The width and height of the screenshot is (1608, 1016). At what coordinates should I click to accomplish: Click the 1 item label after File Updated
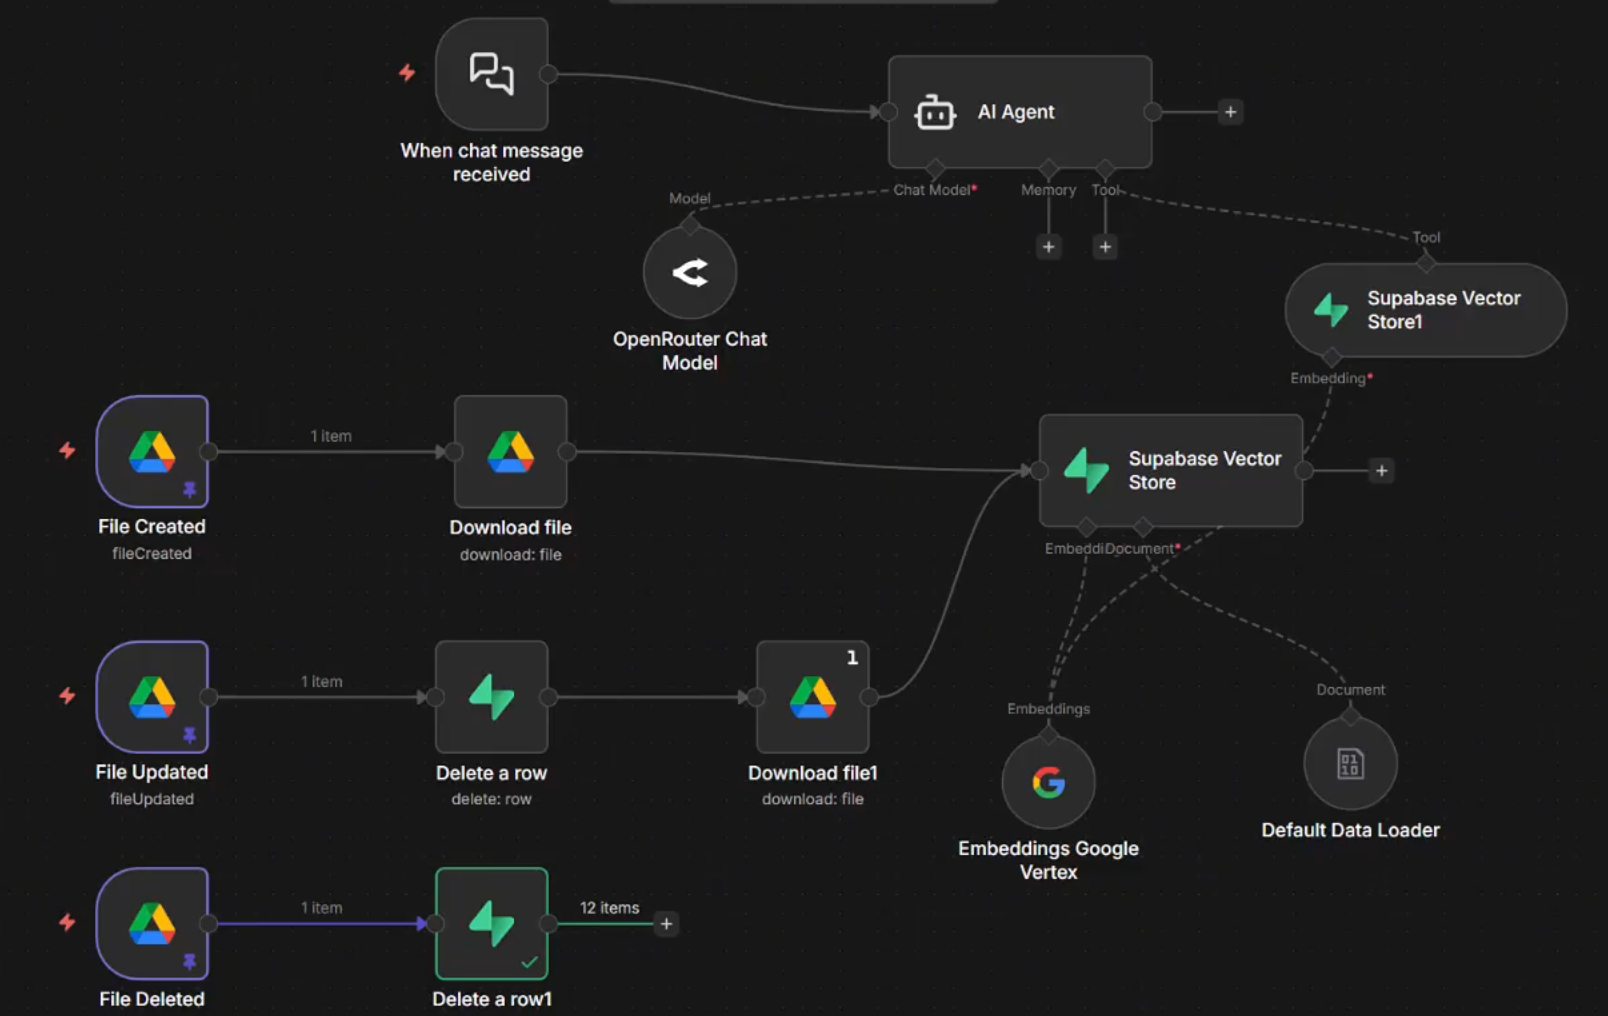coord(321,681)
